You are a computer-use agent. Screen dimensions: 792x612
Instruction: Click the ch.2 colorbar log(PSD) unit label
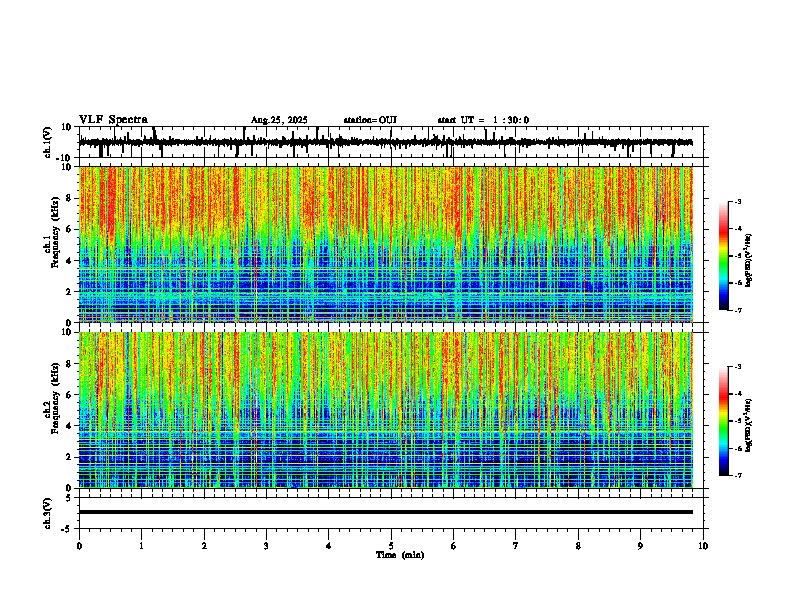749,426
